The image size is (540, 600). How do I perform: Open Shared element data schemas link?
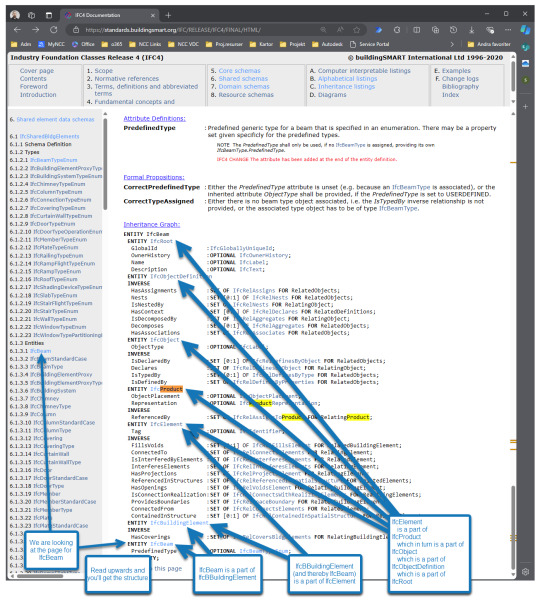tap(55, 119)
